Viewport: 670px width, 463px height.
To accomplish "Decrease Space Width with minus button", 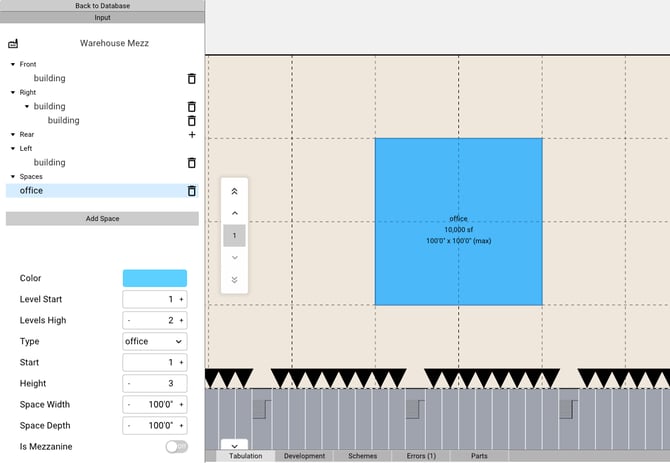I will click(129, 405).
